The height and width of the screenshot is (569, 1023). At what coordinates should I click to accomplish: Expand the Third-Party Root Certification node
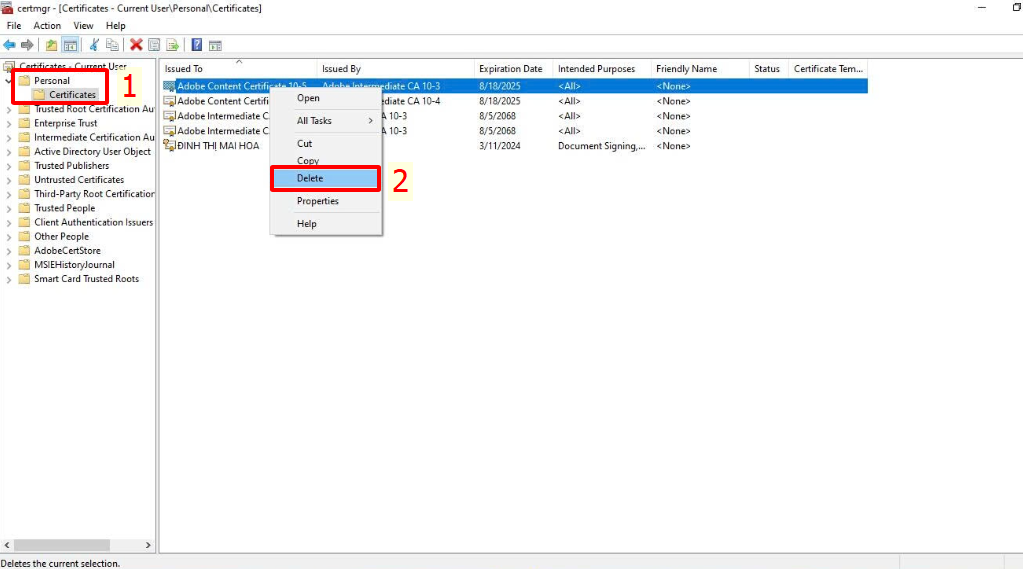click(x=8, y=194)
